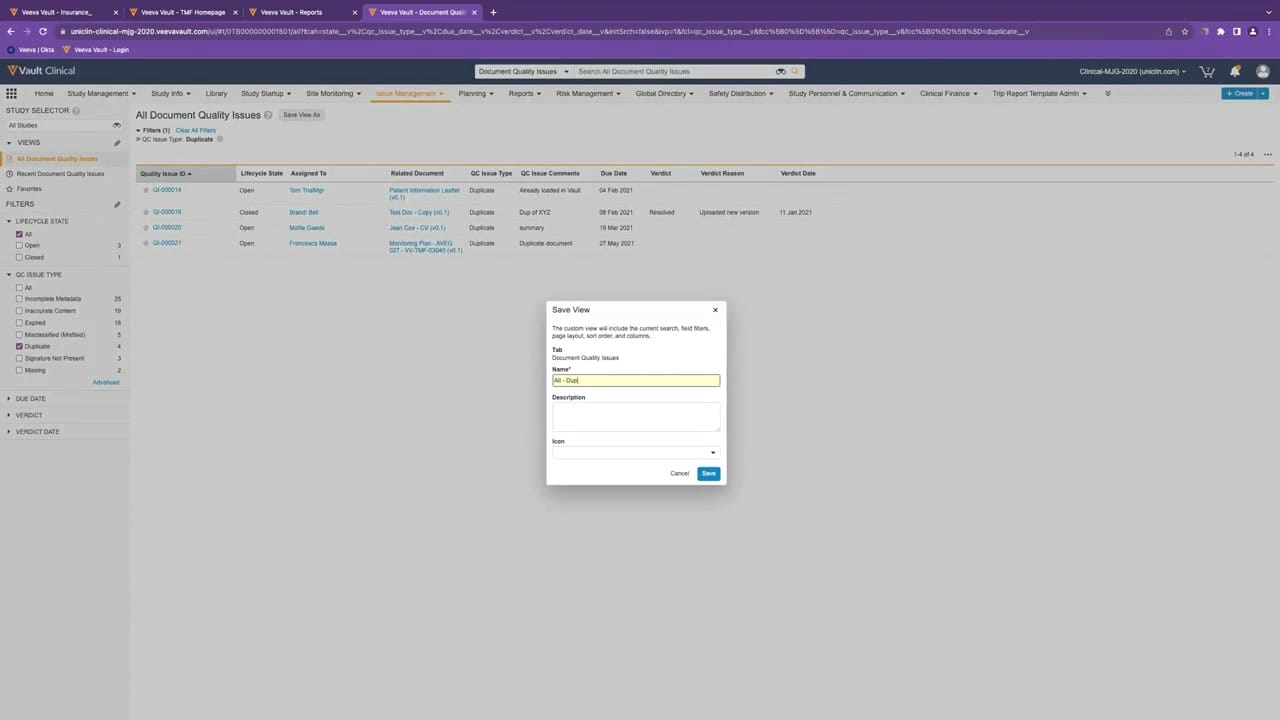The width and height of the screenshot is (1280, 720).
Task: Check the Signature Not Present filter
Action: (19, 358)
